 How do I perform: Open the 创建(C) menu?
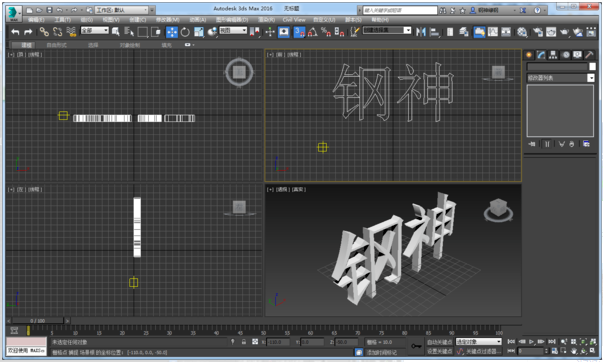pyautogui.click(x=137, y=20)
